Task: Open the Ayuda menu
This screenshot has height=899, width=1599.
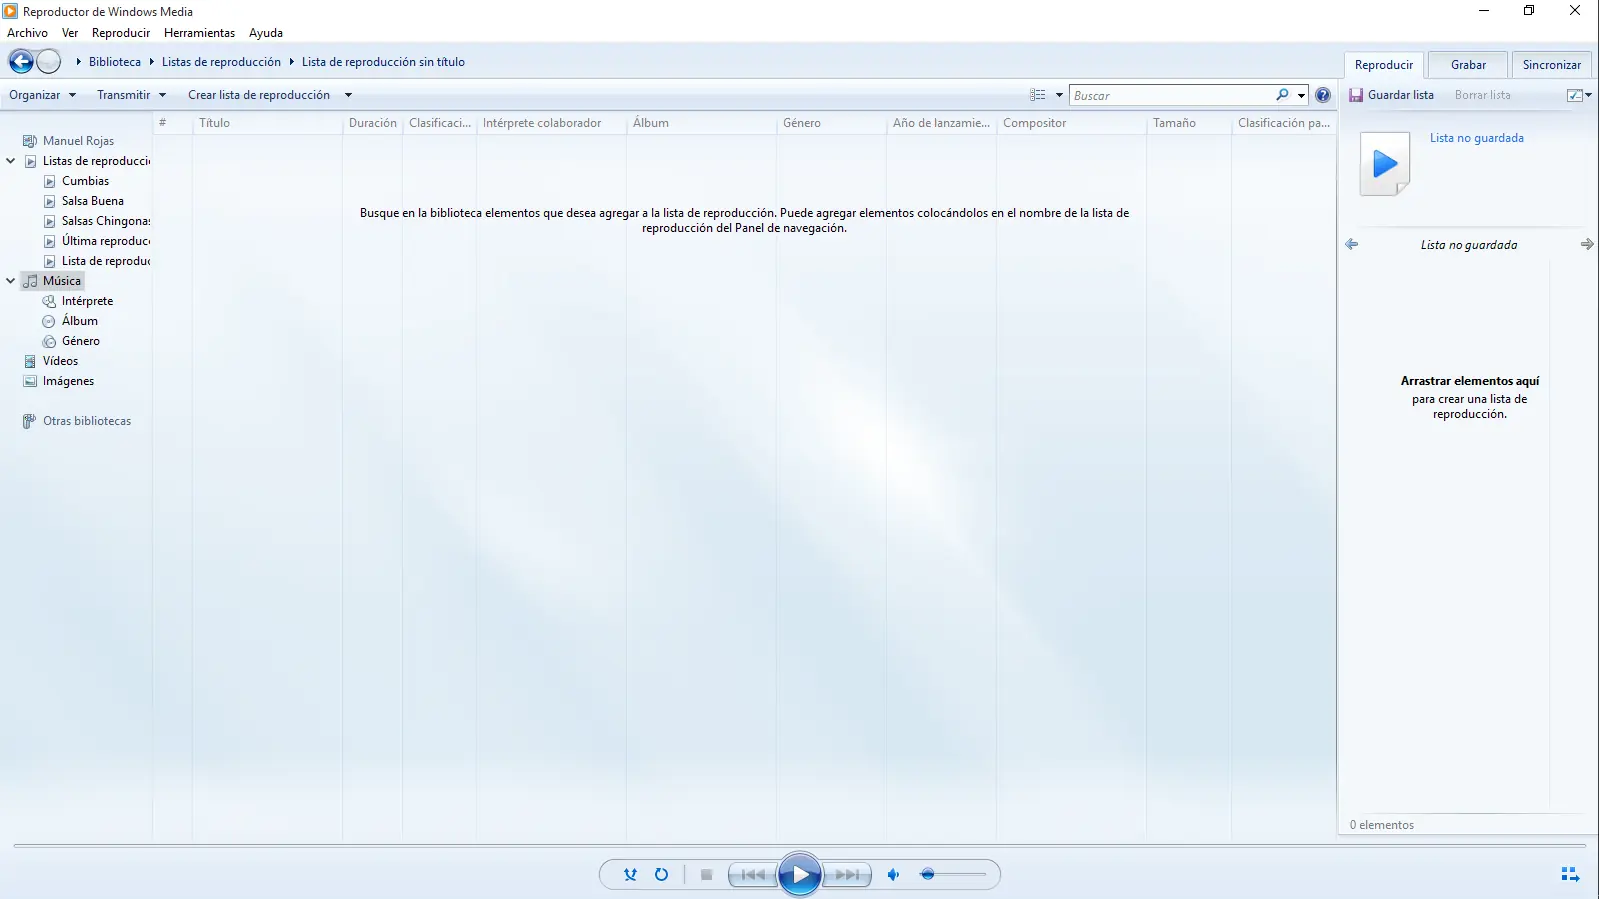Action: [x=266, y=33]
